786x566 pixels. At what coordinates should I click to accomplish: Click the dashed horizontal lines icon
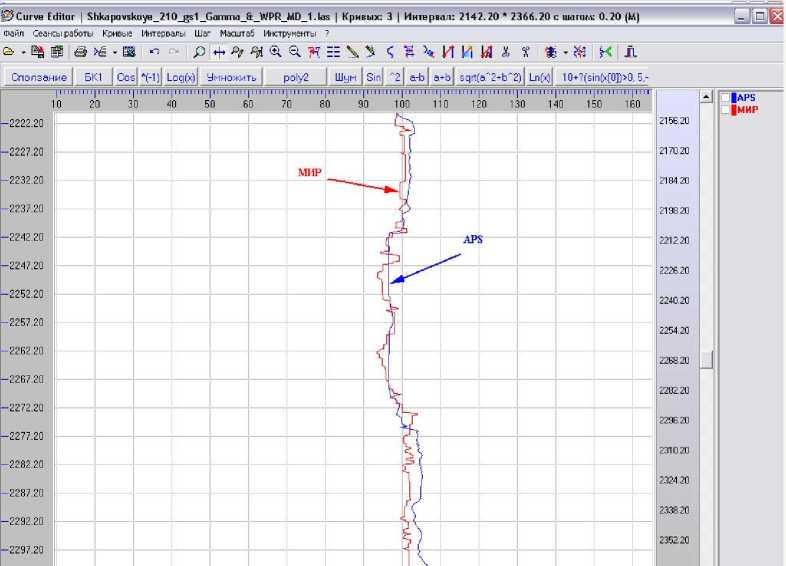coord(333,52)
